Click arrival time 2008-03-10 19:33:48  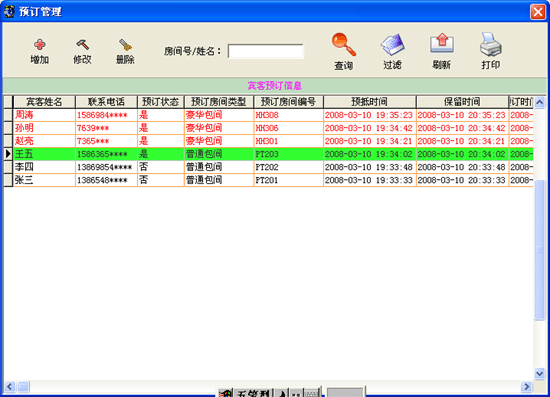[370, 167]
